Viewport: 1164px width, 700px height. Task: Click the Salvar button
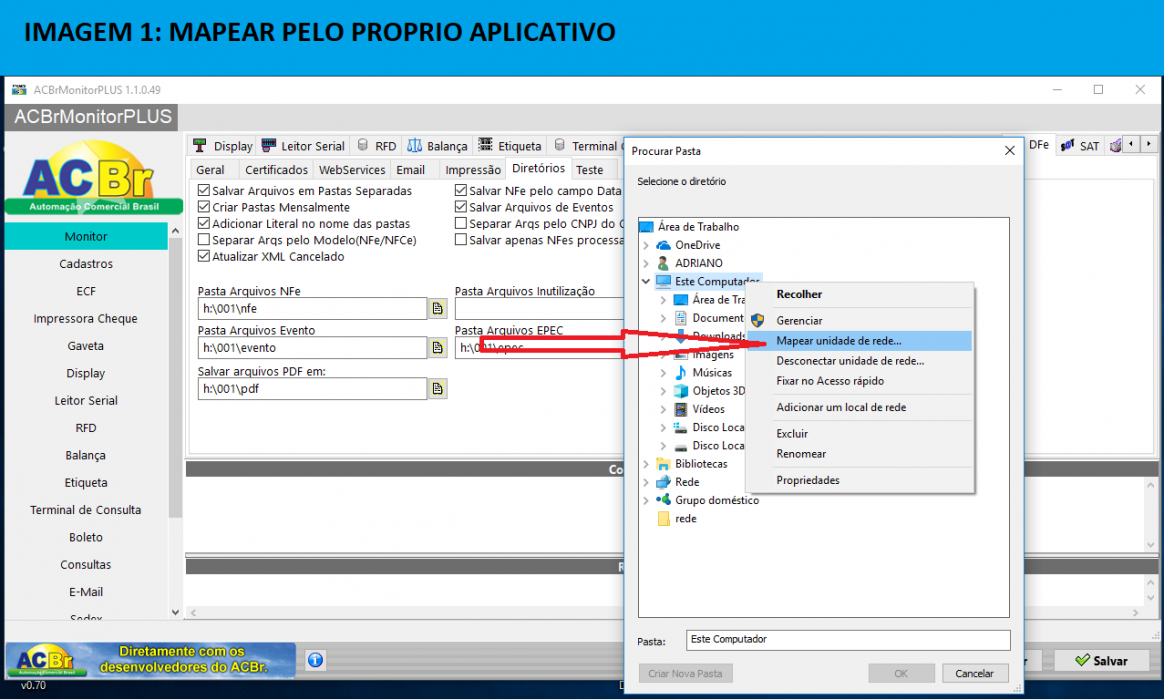[1102, 660]
